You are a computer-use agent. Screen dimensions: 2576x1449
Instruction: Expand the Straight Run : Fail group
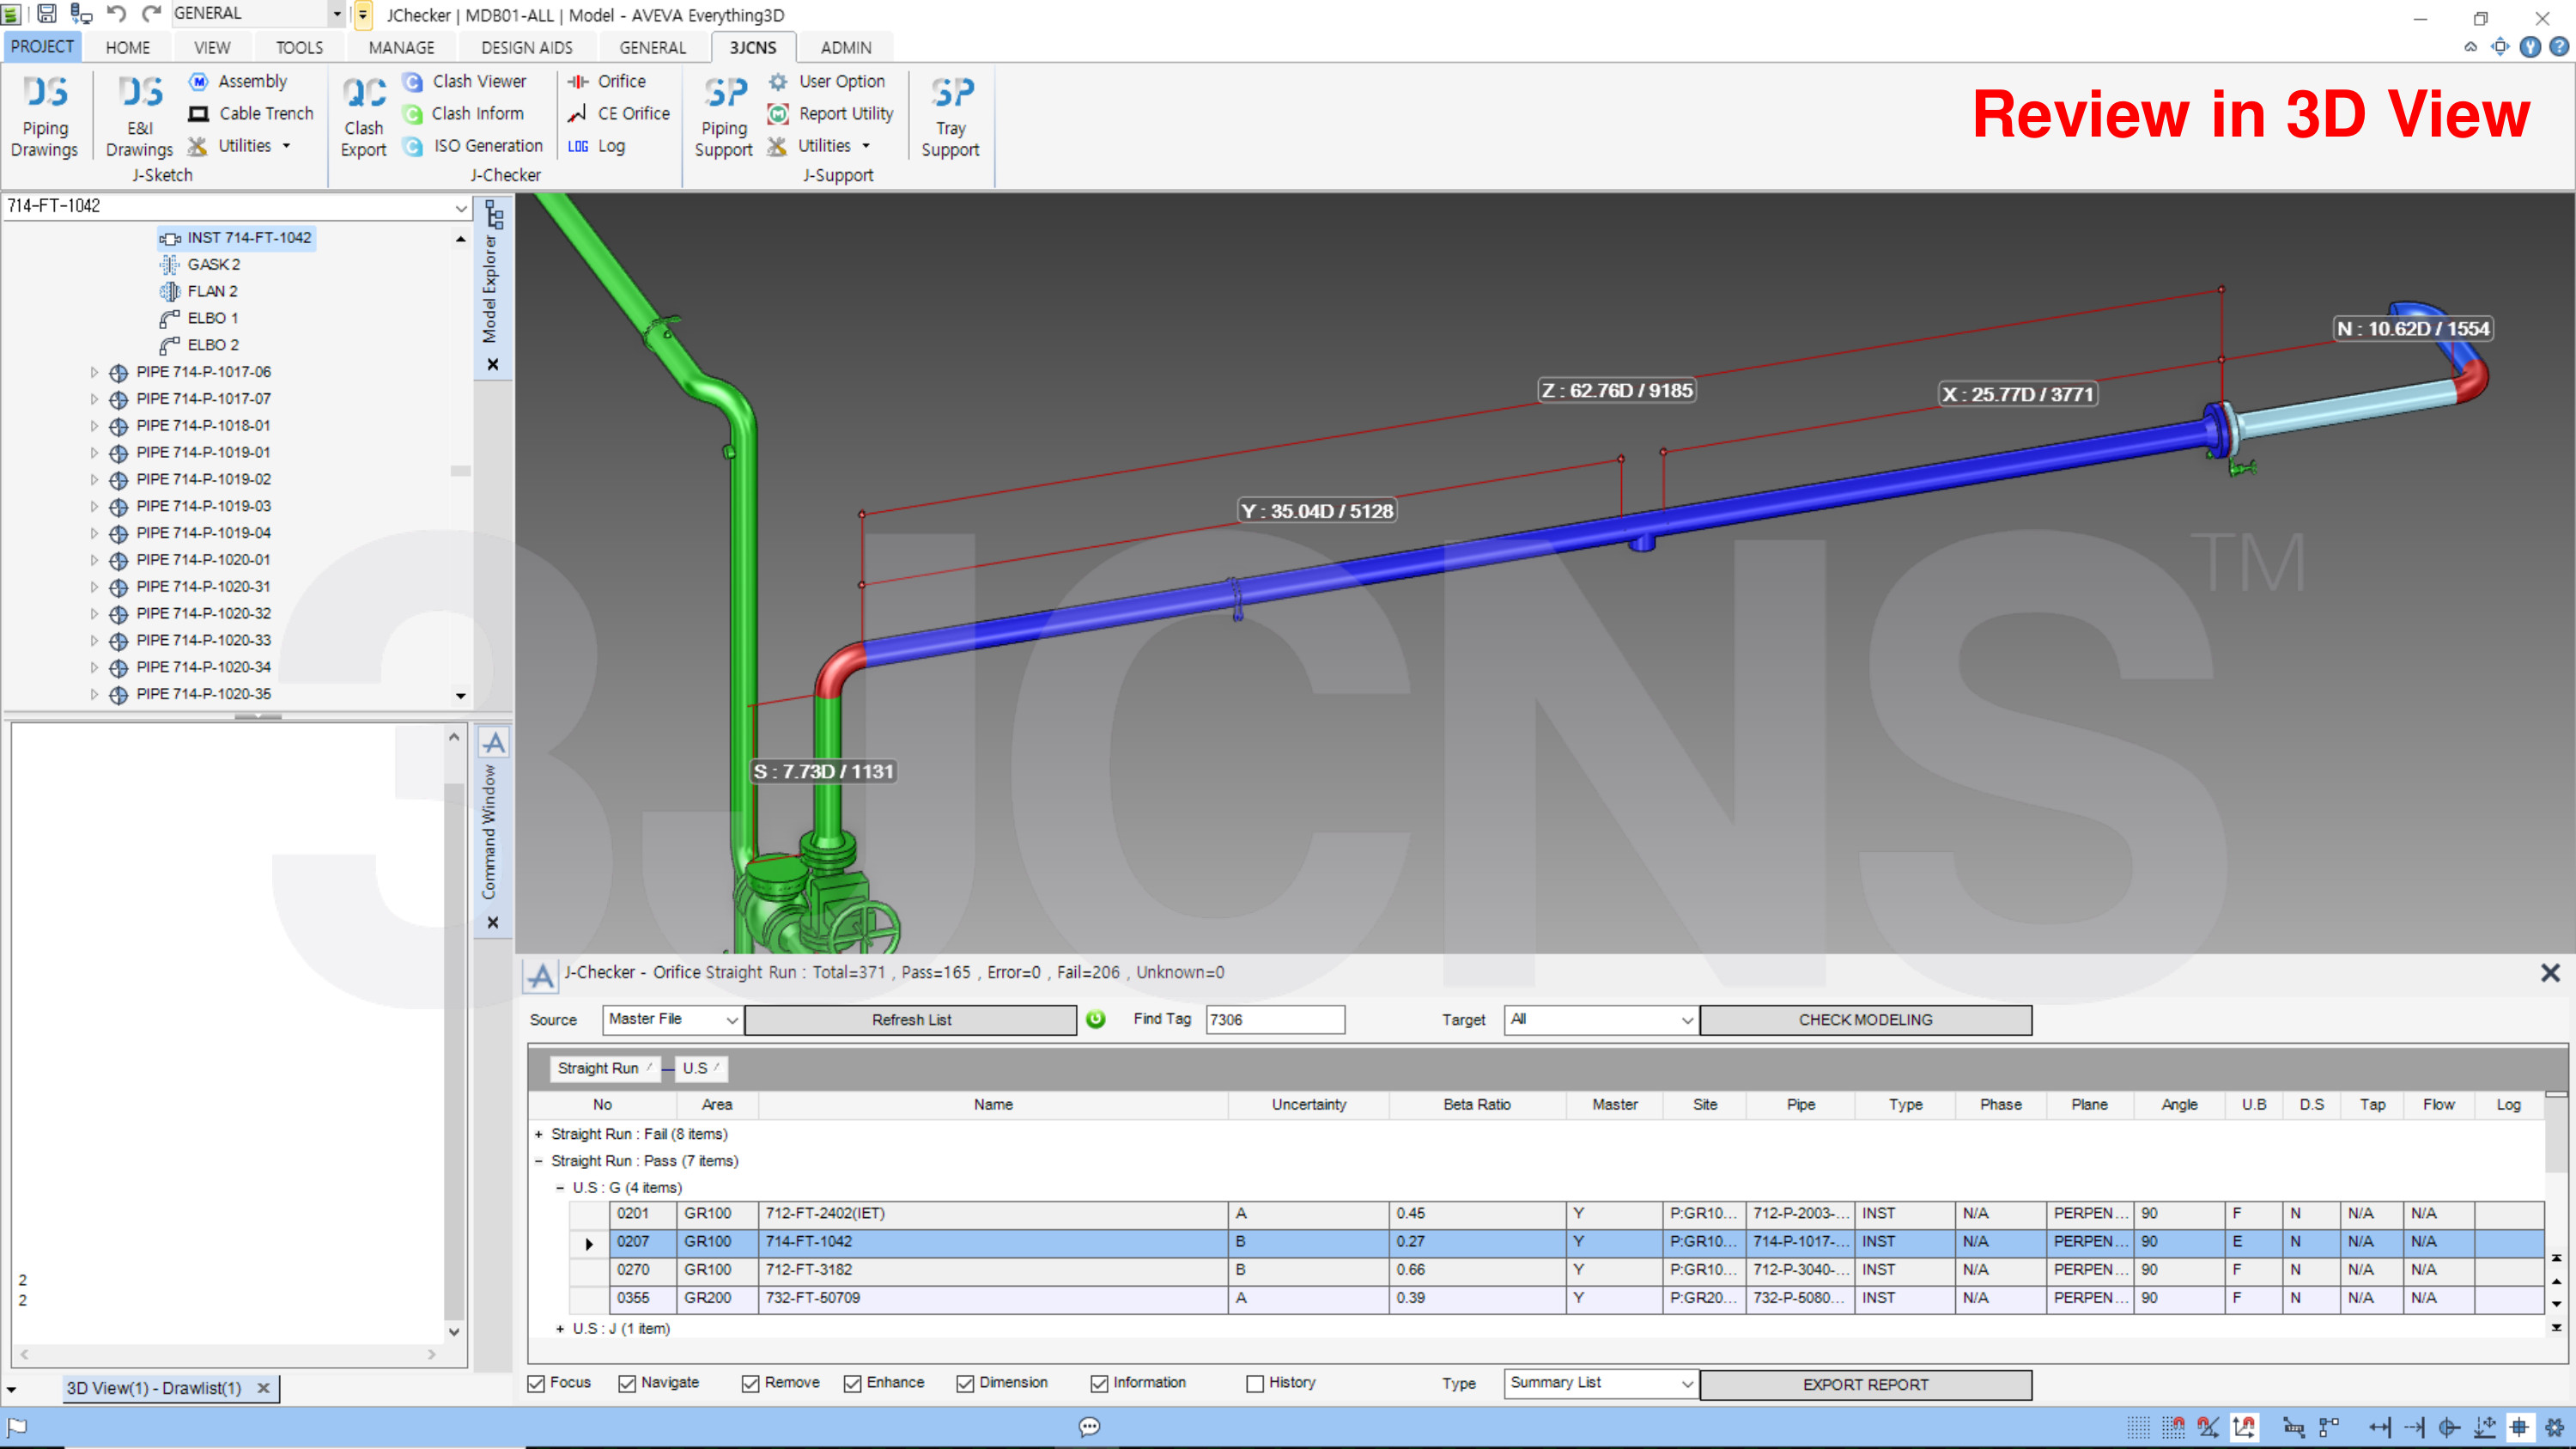click(538, 1134)
